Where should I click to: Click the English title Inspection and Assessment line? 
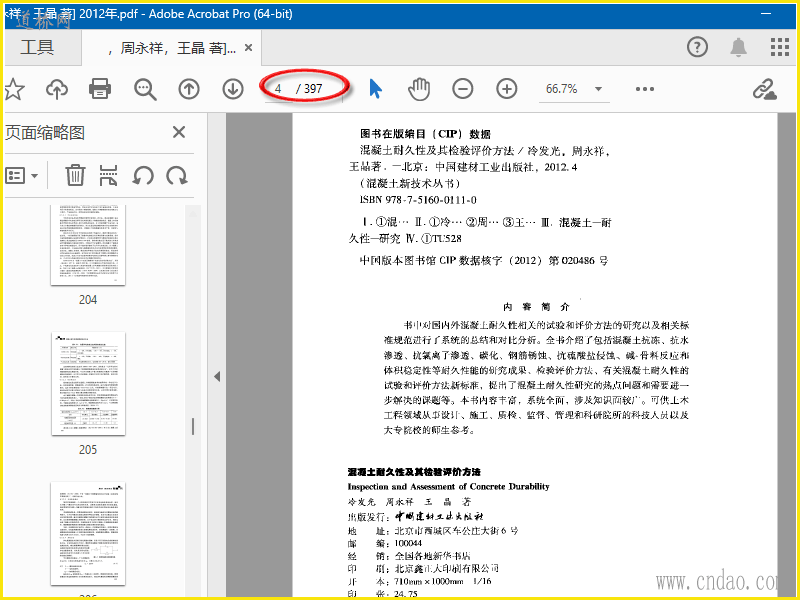(x=448, y=486)
